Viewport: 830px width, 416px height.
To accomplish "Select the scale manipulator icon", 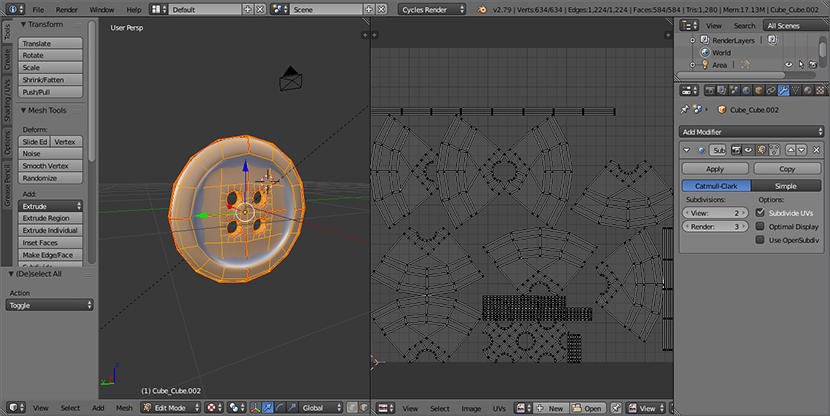I will click(292, 408).
